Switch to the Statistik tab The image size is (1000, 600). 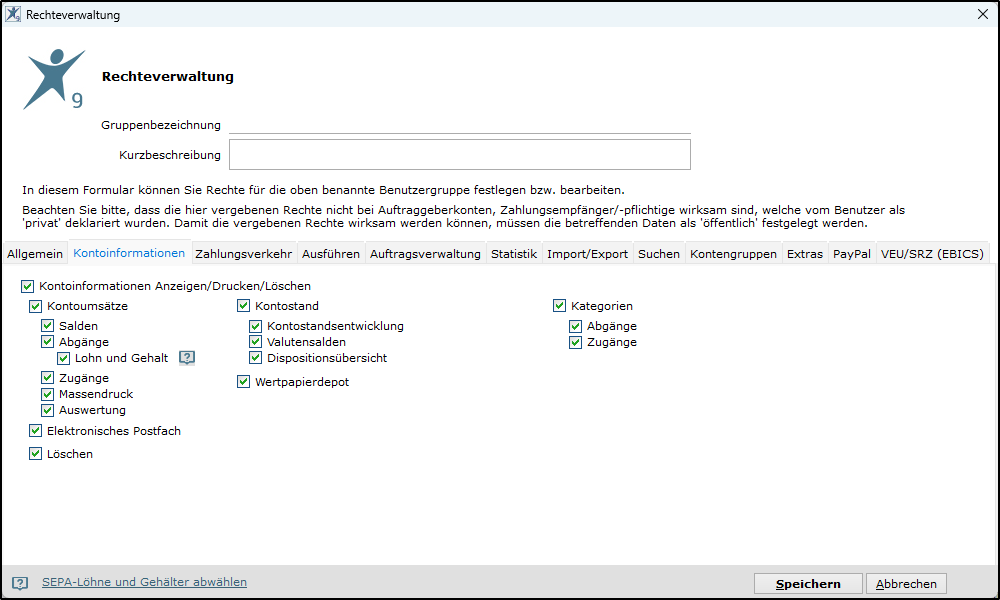click(514, 254)
